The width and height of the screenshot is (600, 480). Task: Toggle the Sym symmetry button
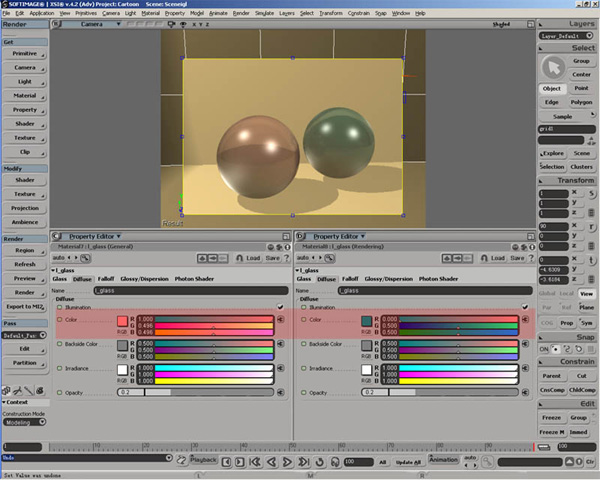[x=586, y=323]
